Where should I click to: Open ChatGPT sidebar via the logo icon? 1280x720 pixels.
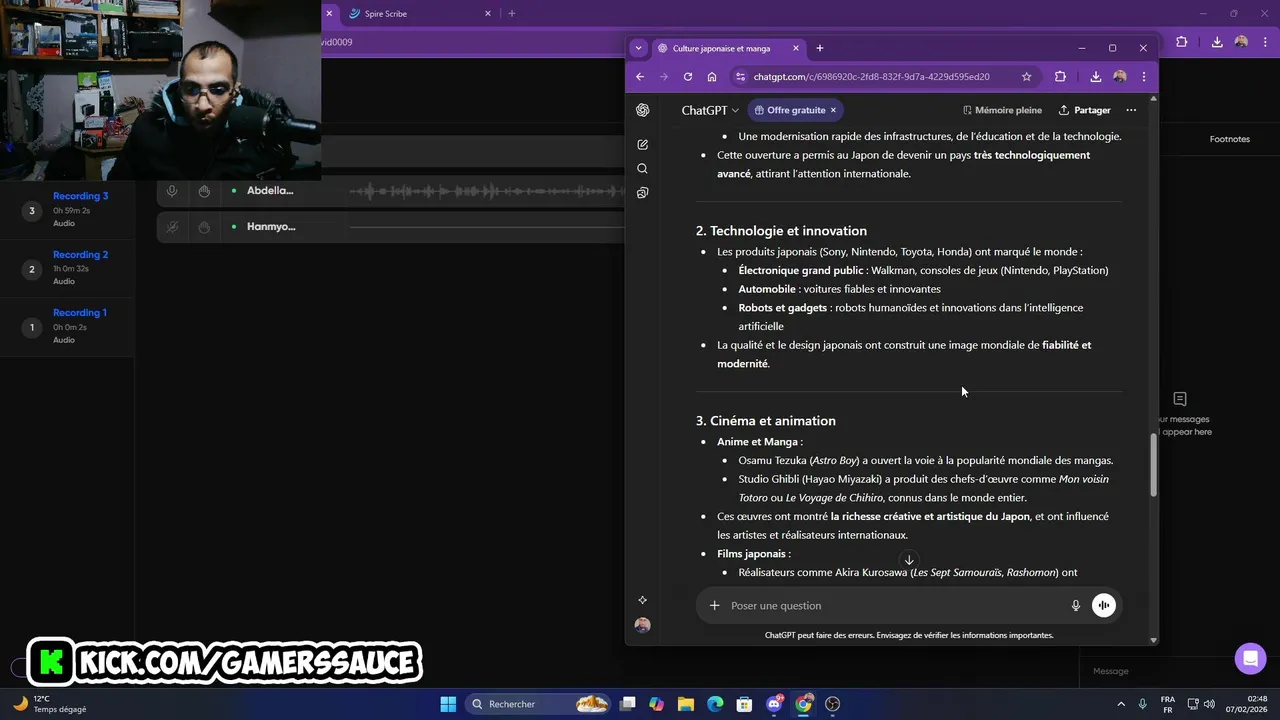[642, 110]
